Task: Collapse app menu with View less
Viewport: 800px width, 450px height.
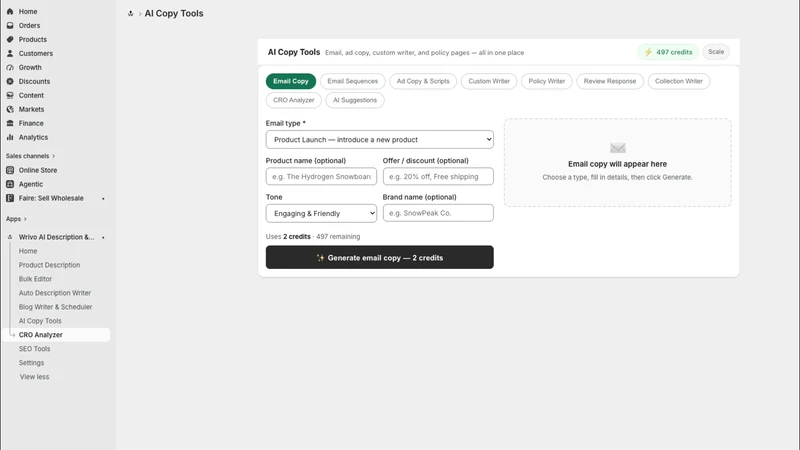Action: 34,377
